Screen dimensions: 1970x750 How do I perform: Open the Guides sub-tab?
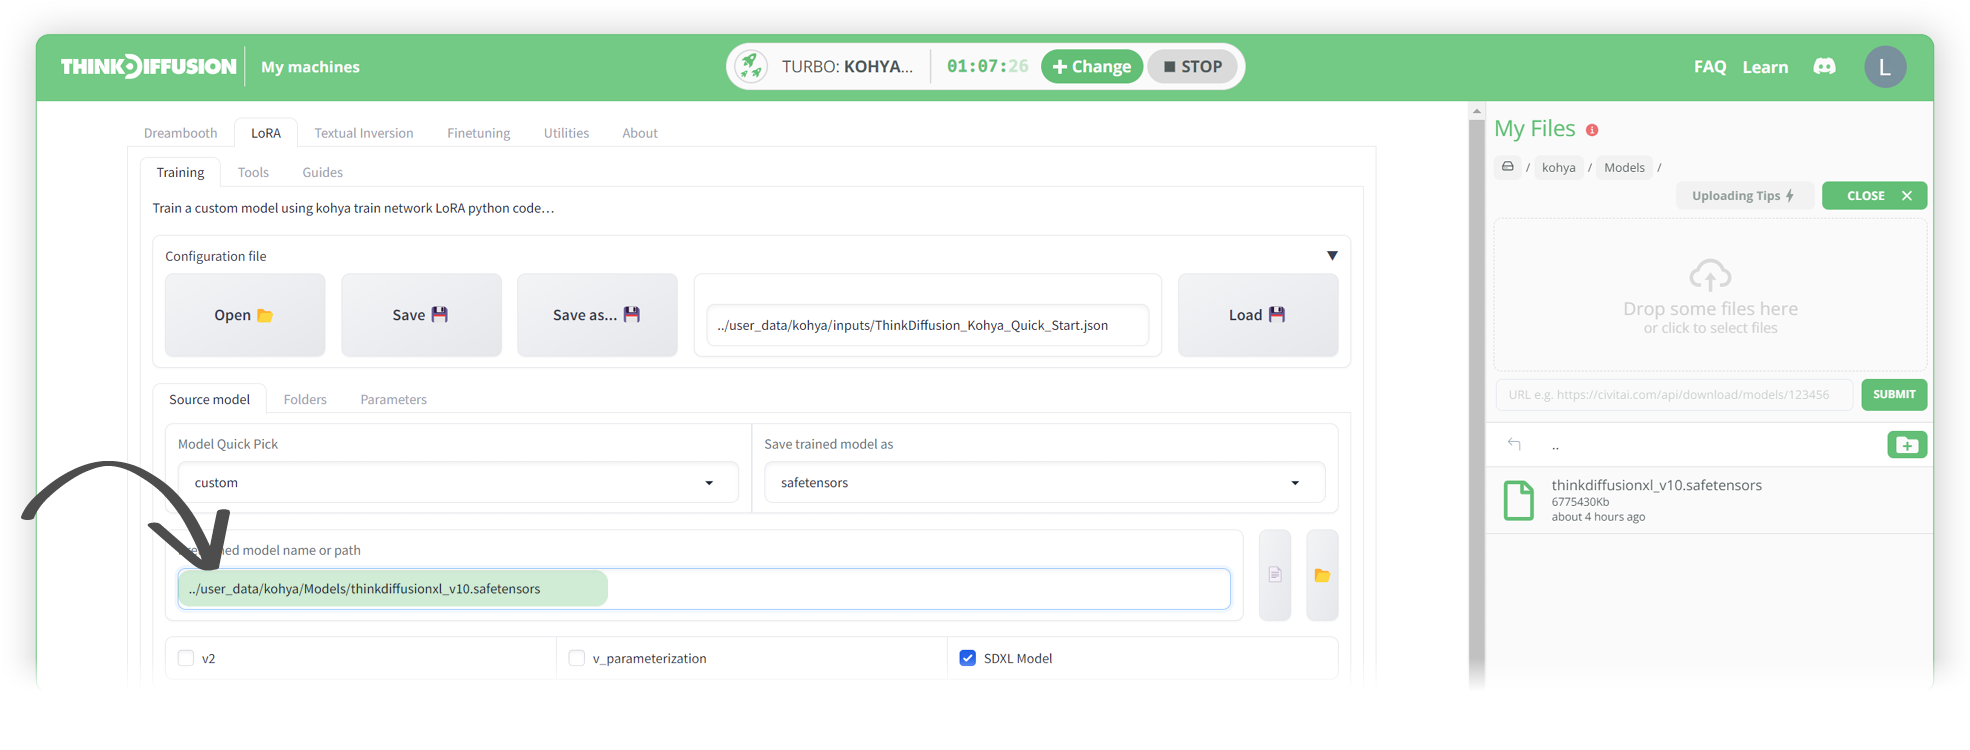[x=323, y=172]
